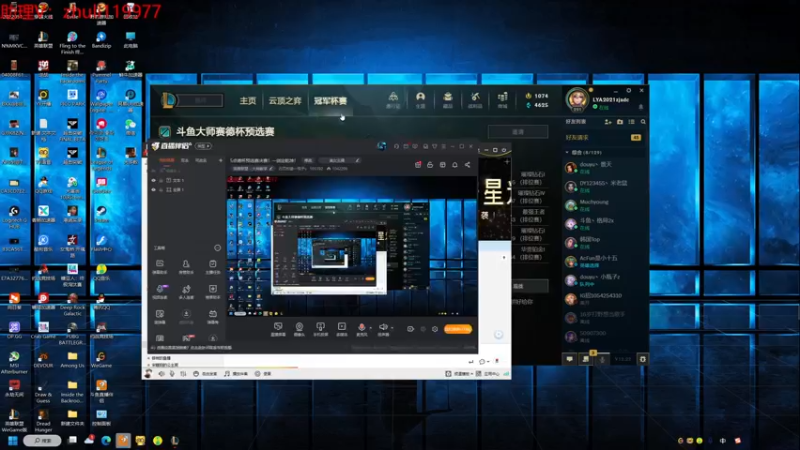800x450 pixels.
Task: Open notifications bell in streaming app header
Action: point(455,165)
